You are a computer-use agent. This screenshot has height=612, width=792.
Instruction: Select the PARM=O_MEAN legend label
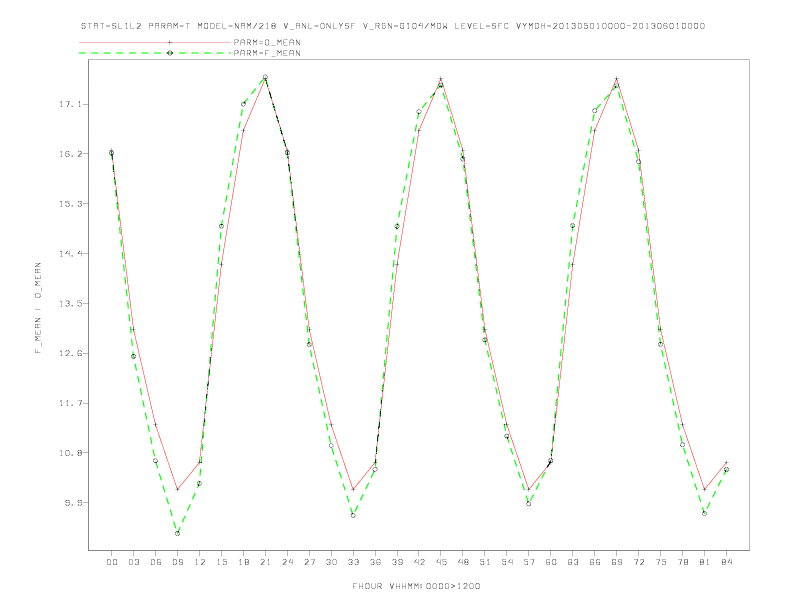267,42
